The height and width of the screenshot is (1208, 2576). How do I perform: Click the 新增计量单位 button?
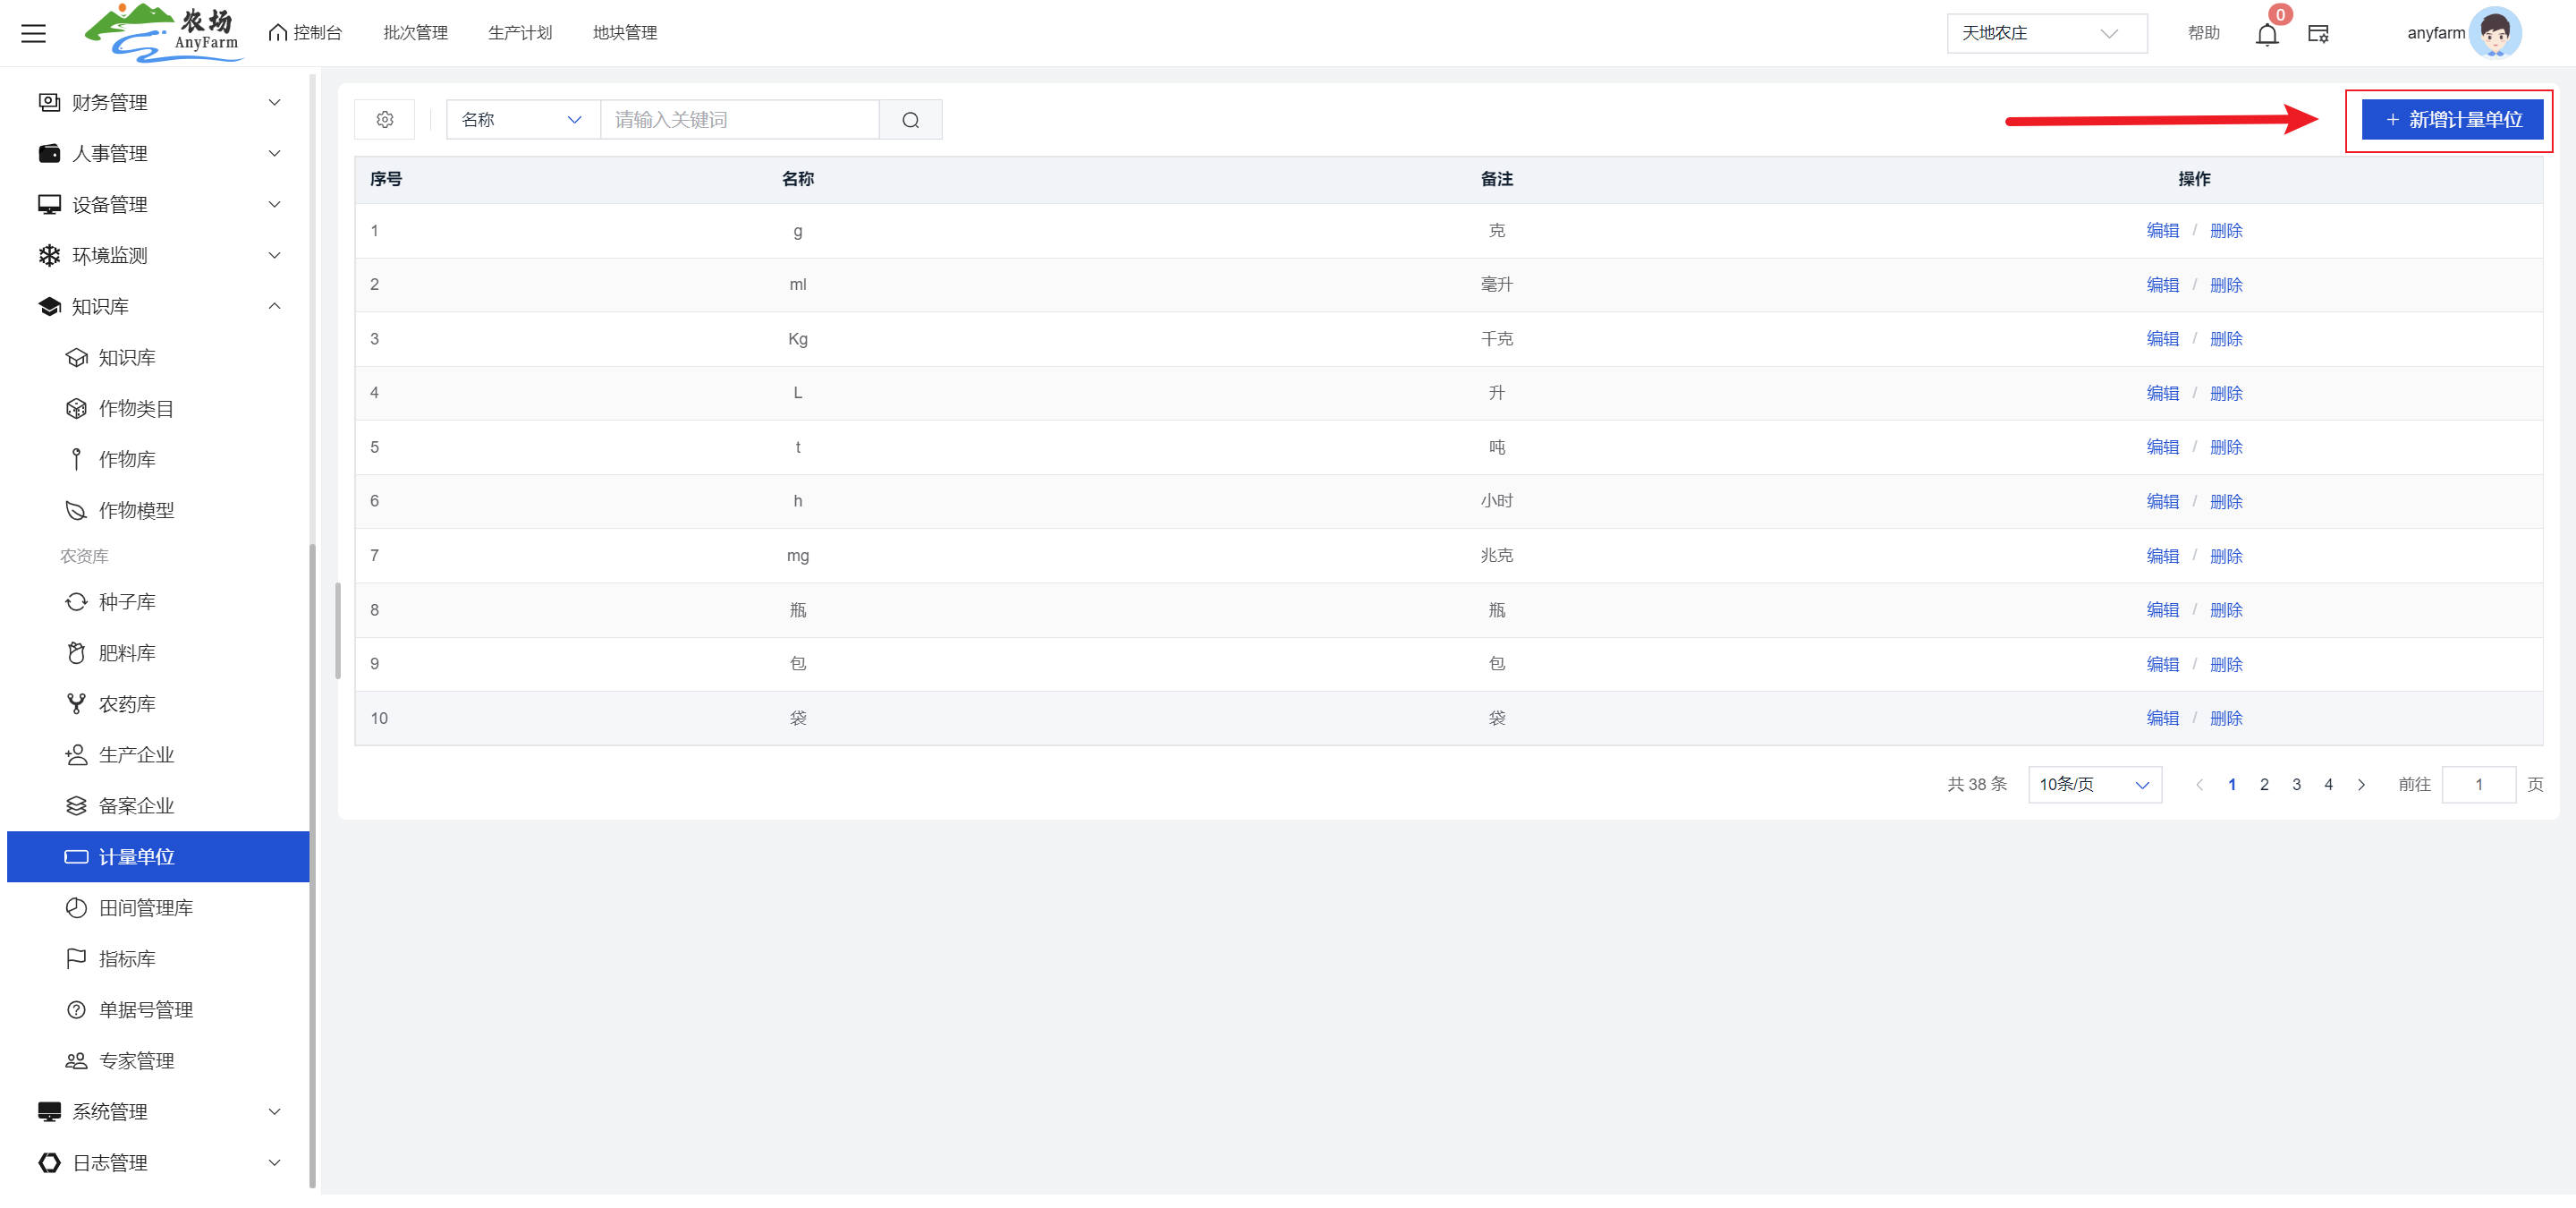click(x=2451, y=120)
